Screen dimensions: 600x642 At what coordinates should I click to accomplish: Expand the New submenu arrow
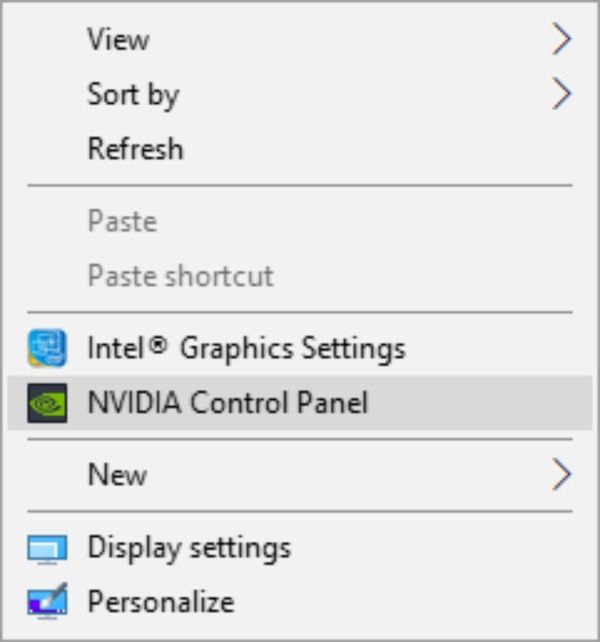pyautogui.click(x=561, y=474)
